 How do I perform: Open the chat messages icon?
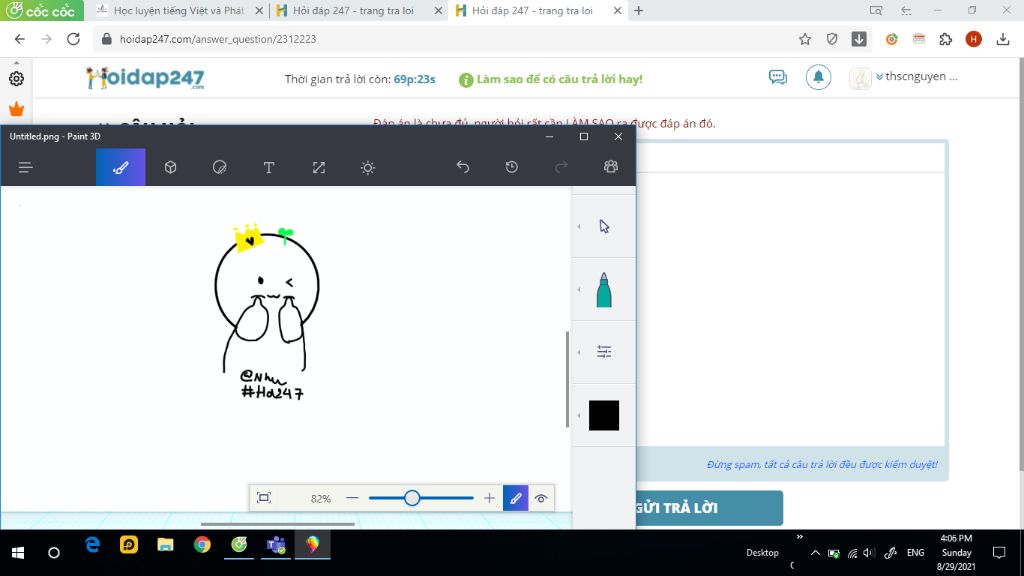[x=777, y=77]
